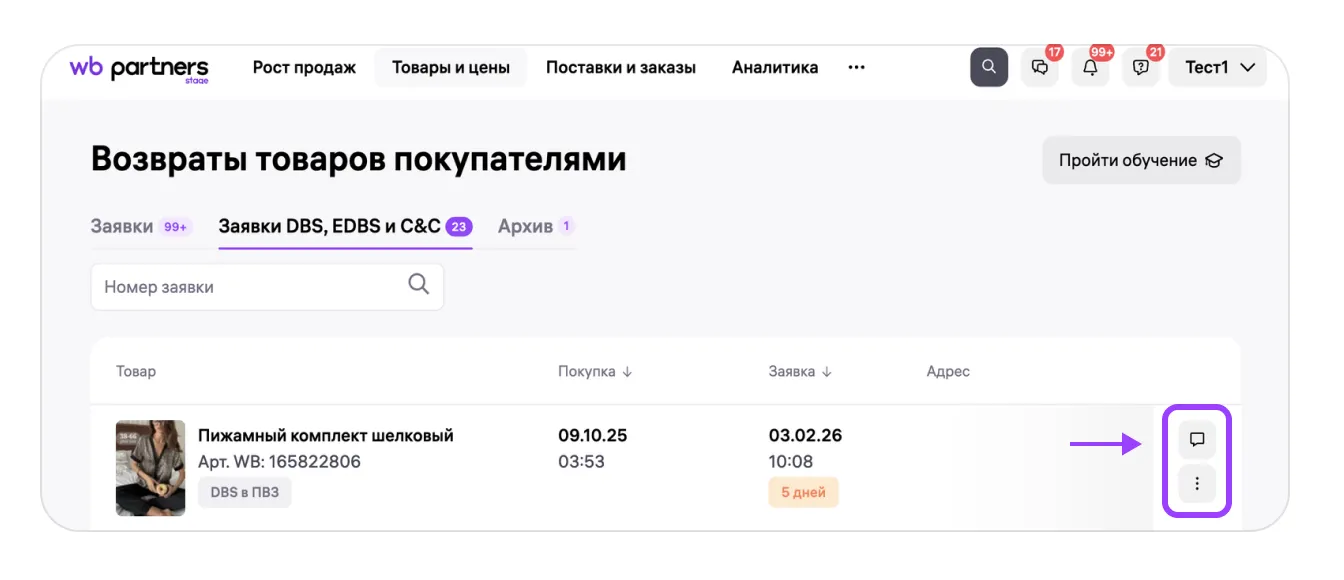1344x580 pixels.
Task: Sort by Покупка column
Action: pos(595,371)
